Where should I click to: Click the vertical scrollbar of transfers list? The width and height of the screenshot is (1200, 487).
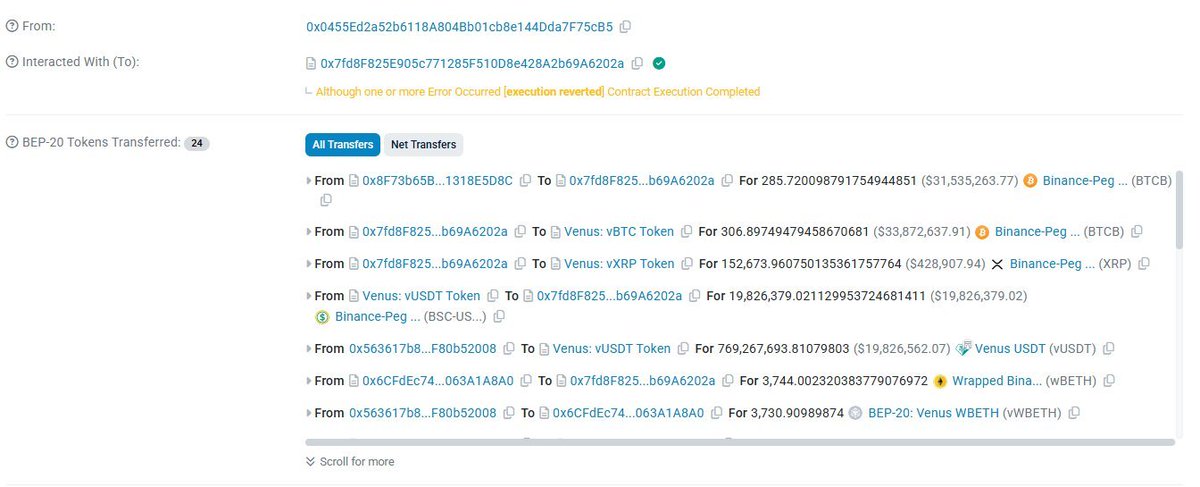[x=1181, y=210]
